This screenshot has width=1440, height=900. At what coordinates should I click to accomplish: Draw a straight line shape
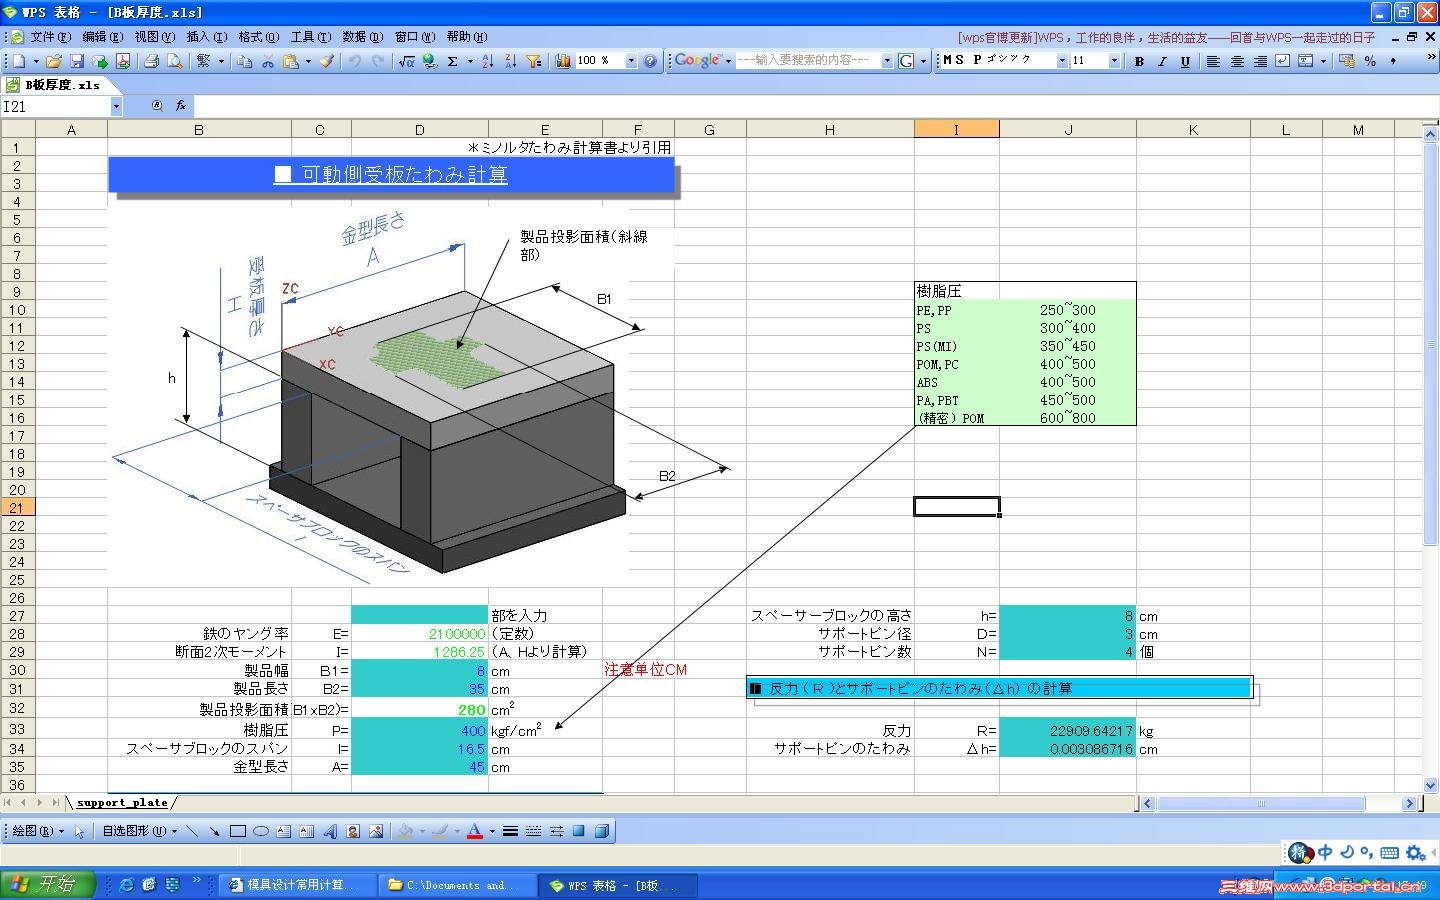pyautogui.click(x=192, y=831)
